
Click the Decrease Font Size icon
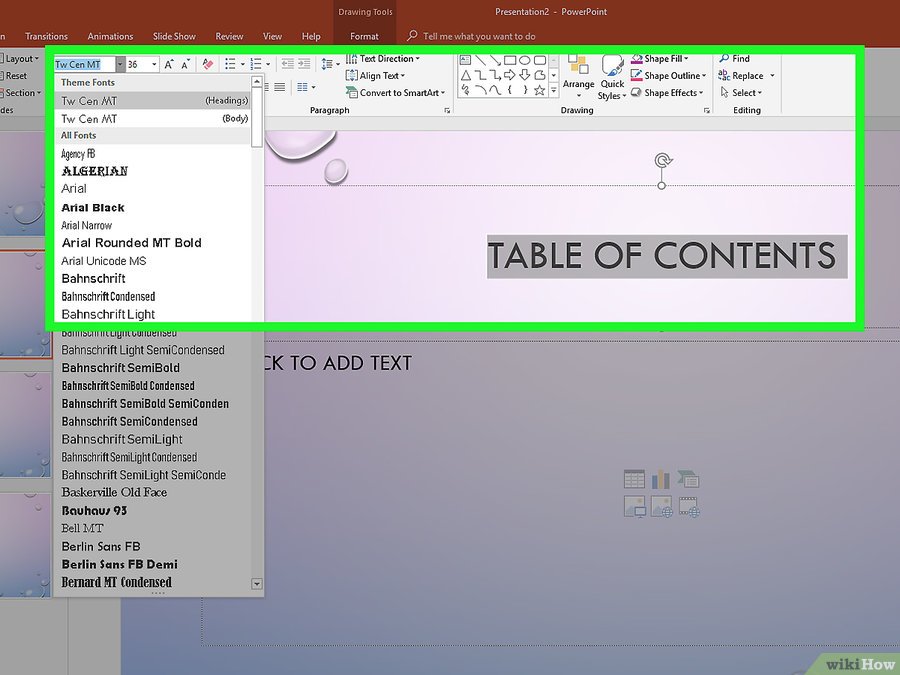[185, 64]
